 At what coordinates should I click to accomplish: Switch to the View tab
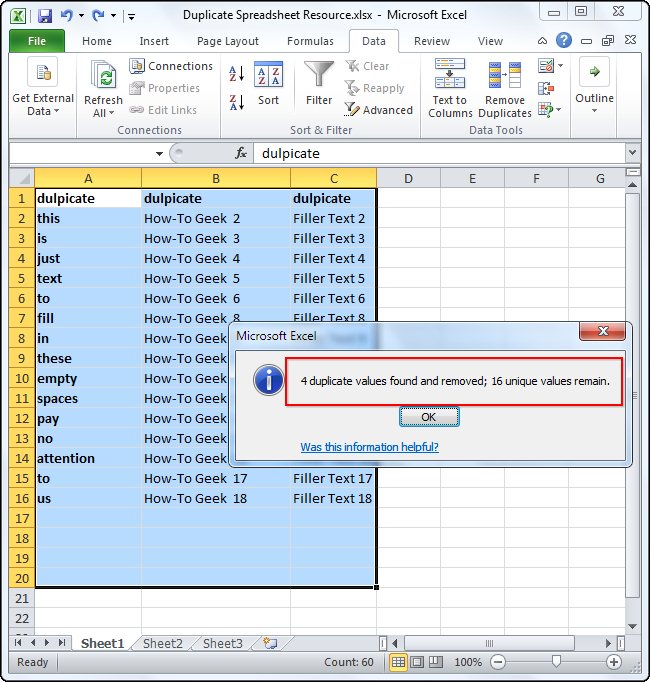coord(490,41)
